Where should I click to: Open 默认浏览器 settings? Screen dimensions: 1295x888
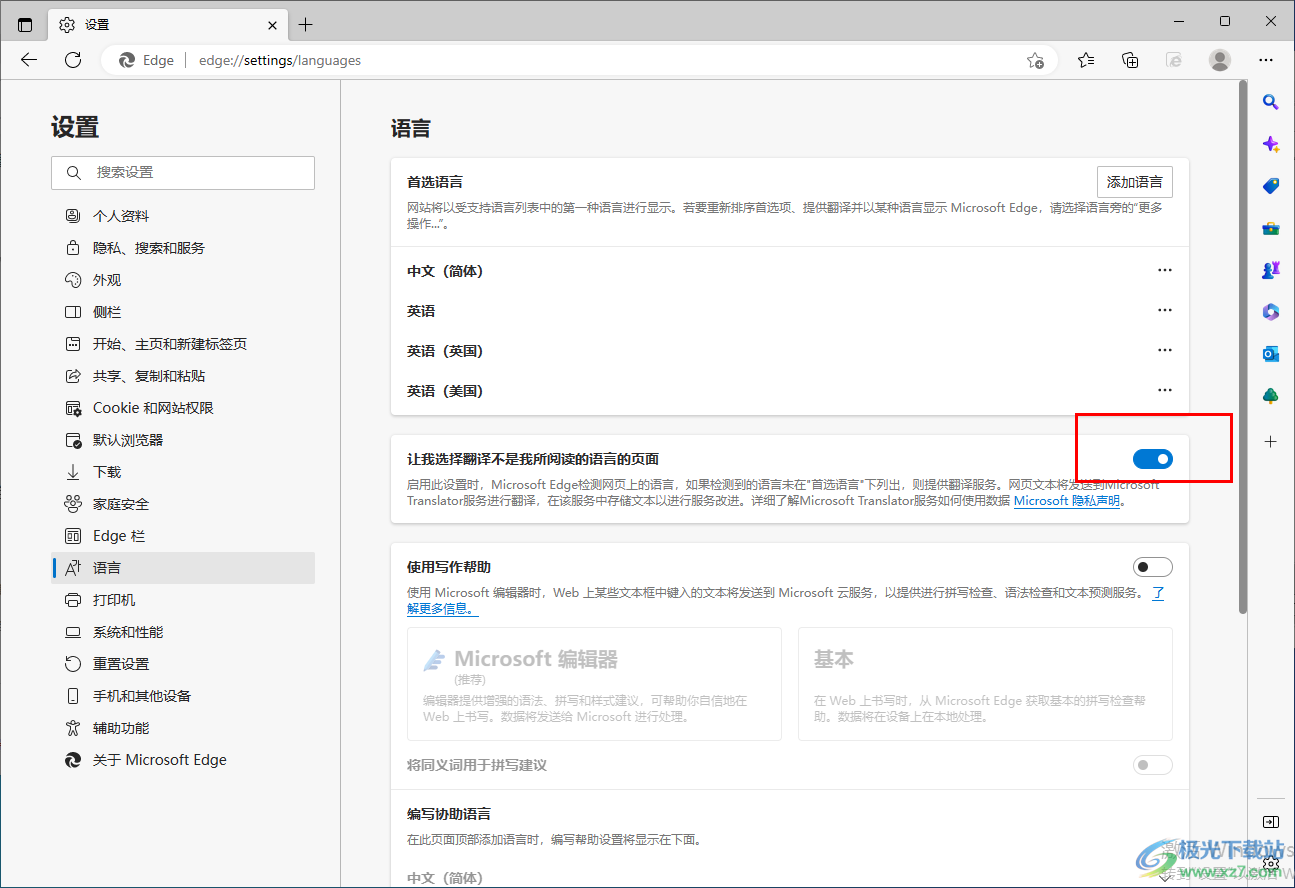pyautogui.click(x=183, y=440)
